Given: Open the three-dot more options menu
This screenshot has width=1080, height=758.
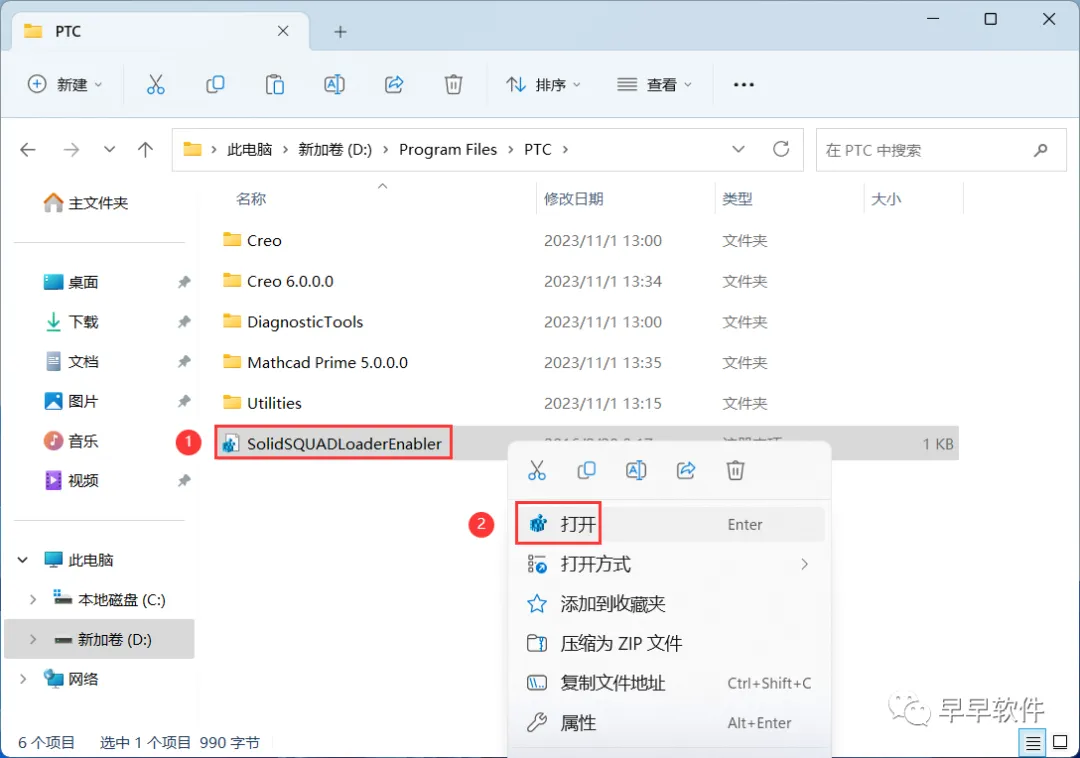Looking at the screenshot, I should click(x=744, y=85).
